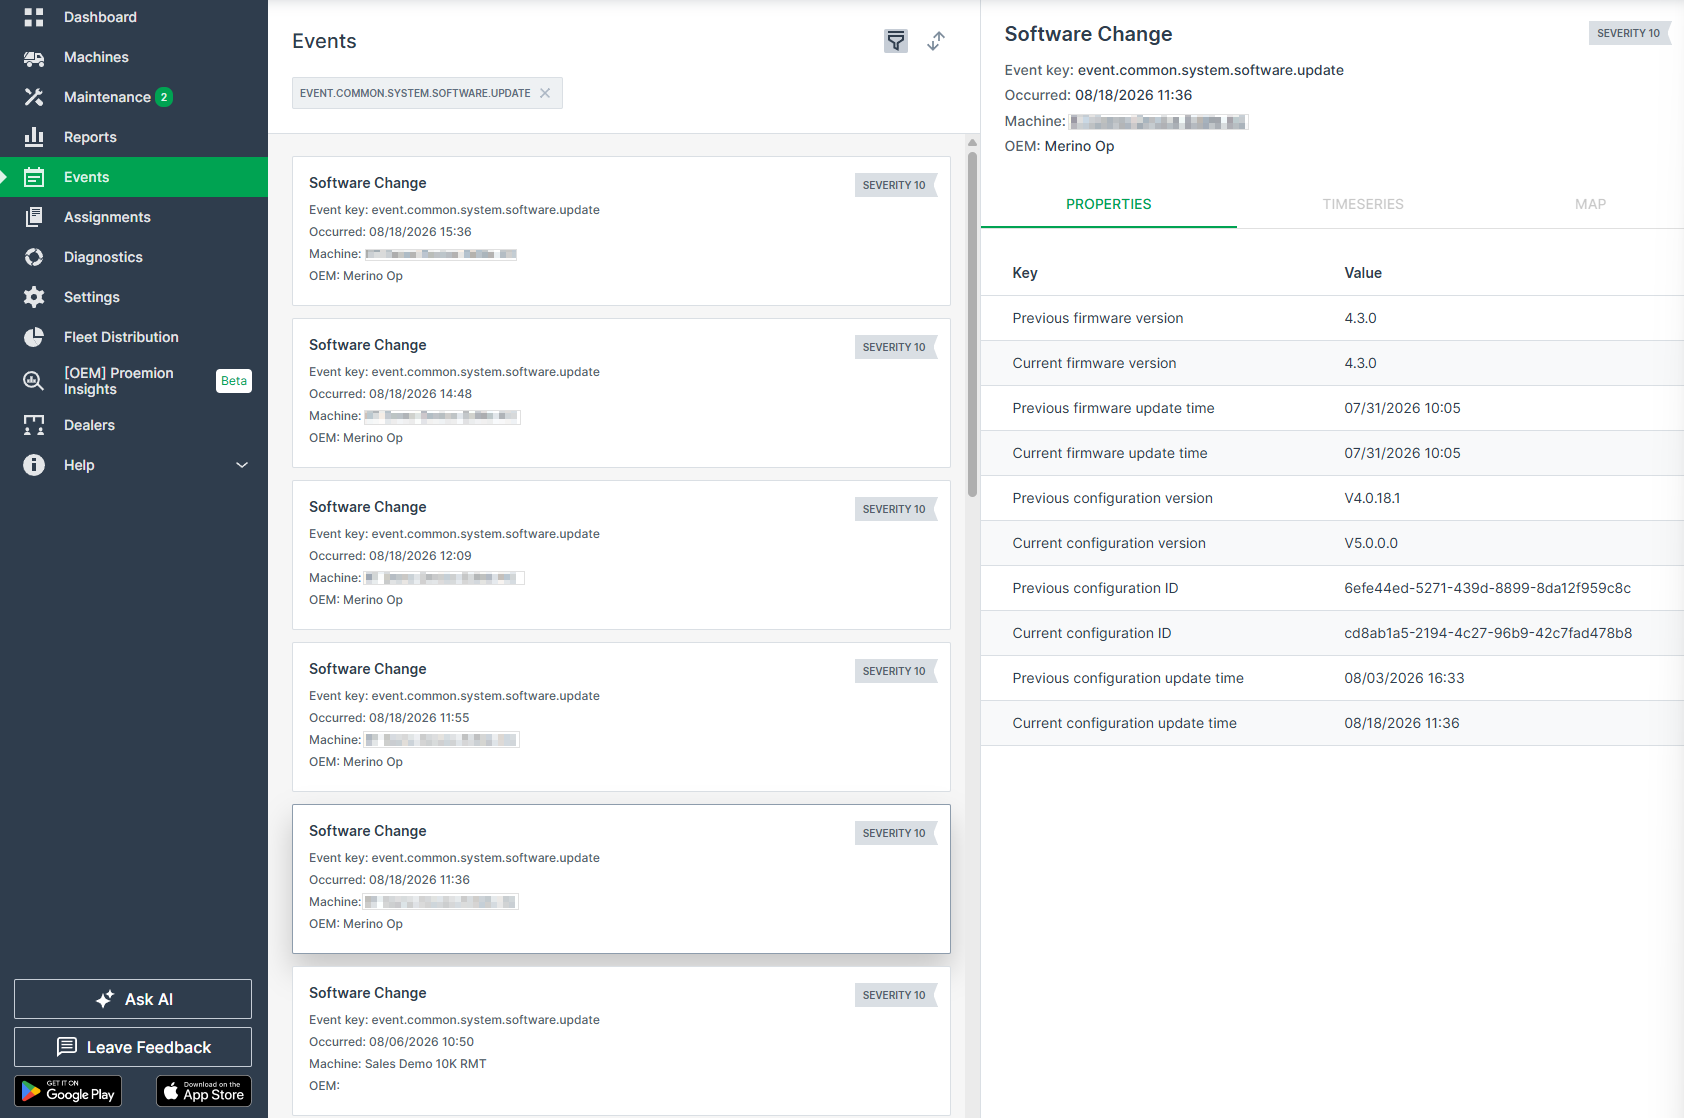Click the Ask AI button
1684x1118 pixels.
pyautogui.click(x=133, y=999)
